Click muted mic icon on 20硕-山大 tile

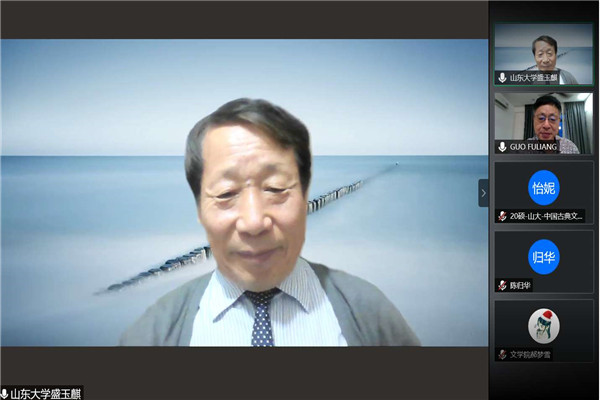pos(502,216)
